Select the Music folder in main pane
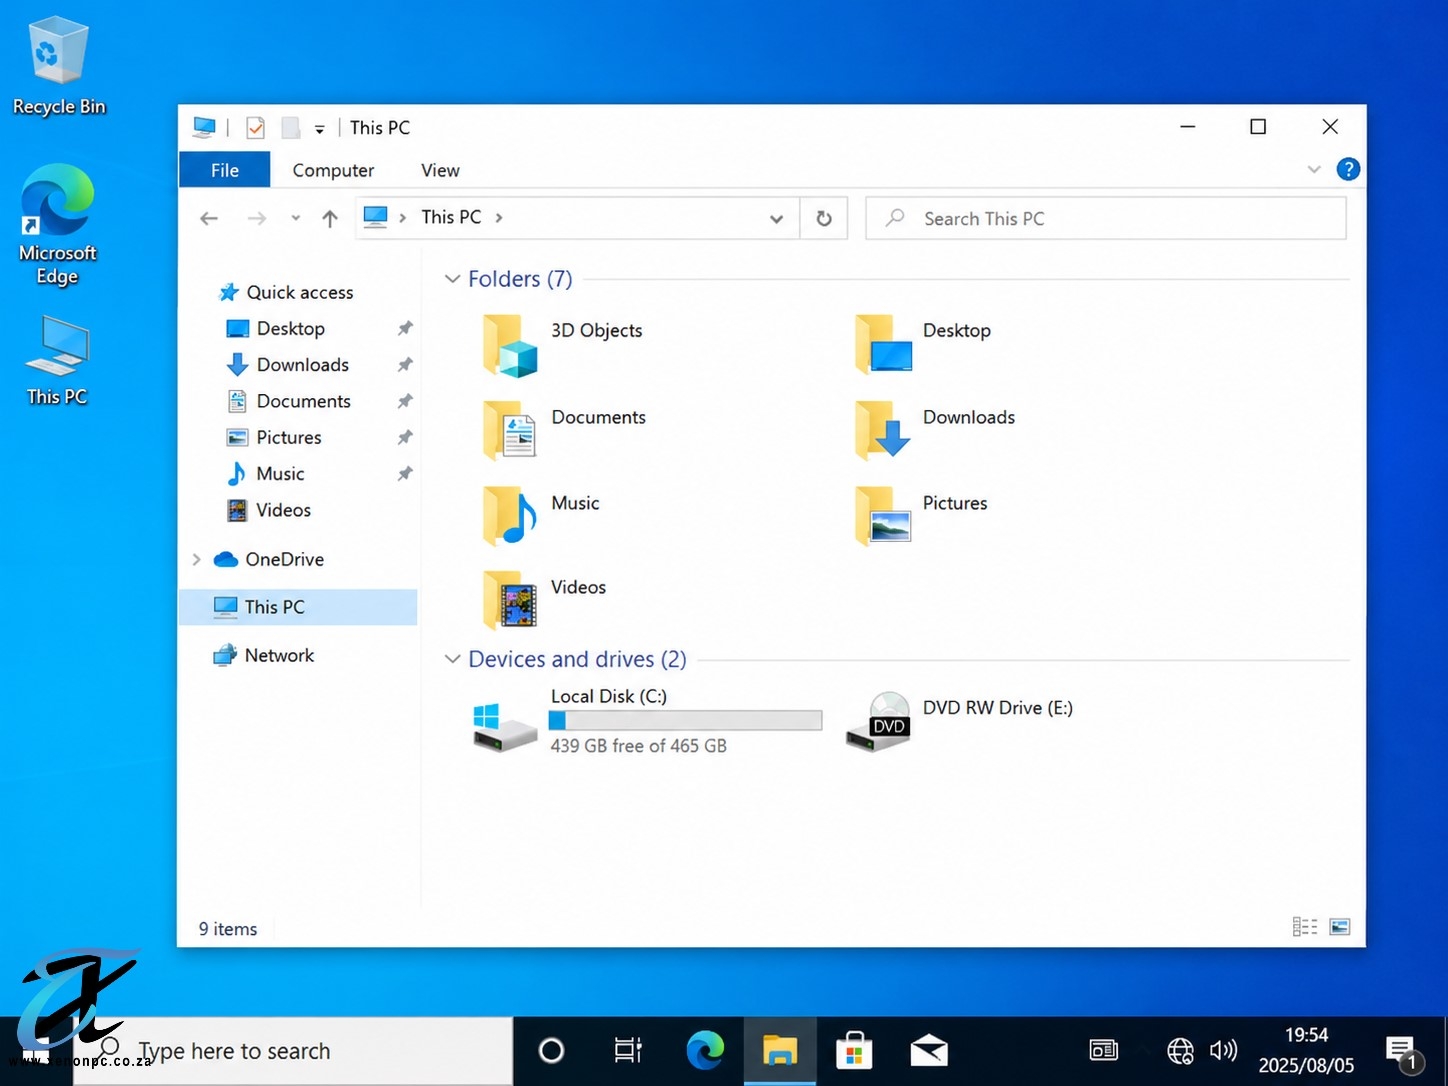 [x=541, y=516]
